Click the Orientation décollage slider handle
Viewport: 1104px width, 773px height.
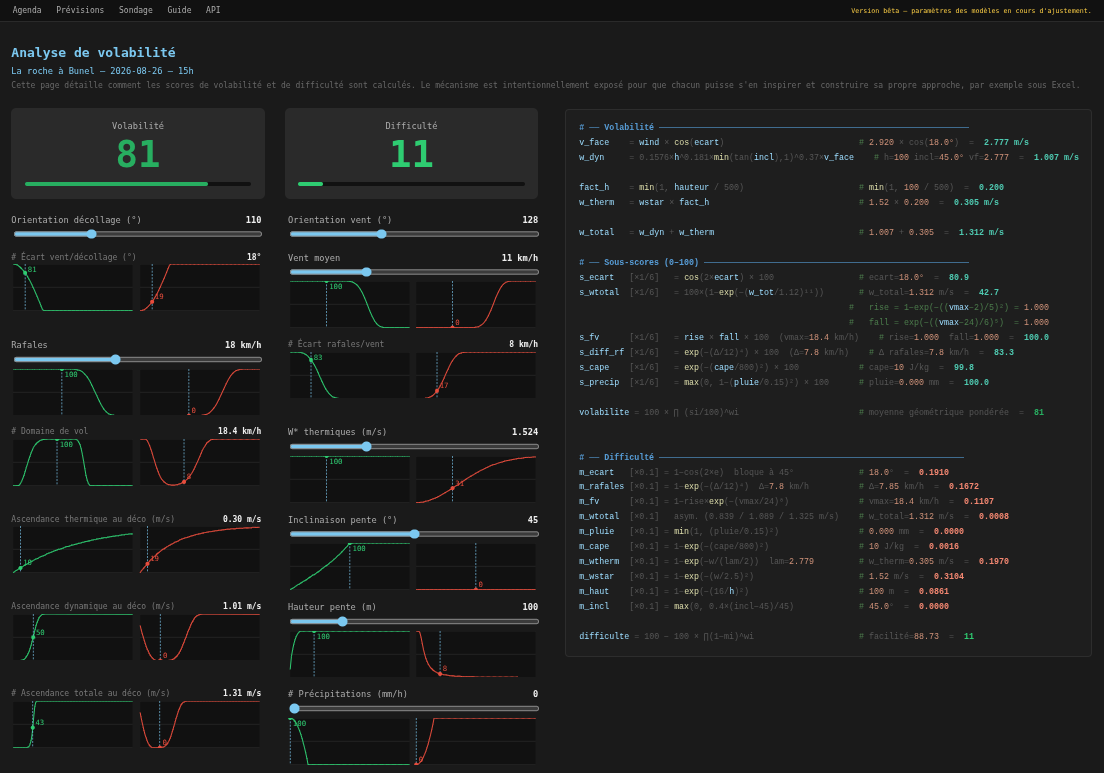click(92, 234)
